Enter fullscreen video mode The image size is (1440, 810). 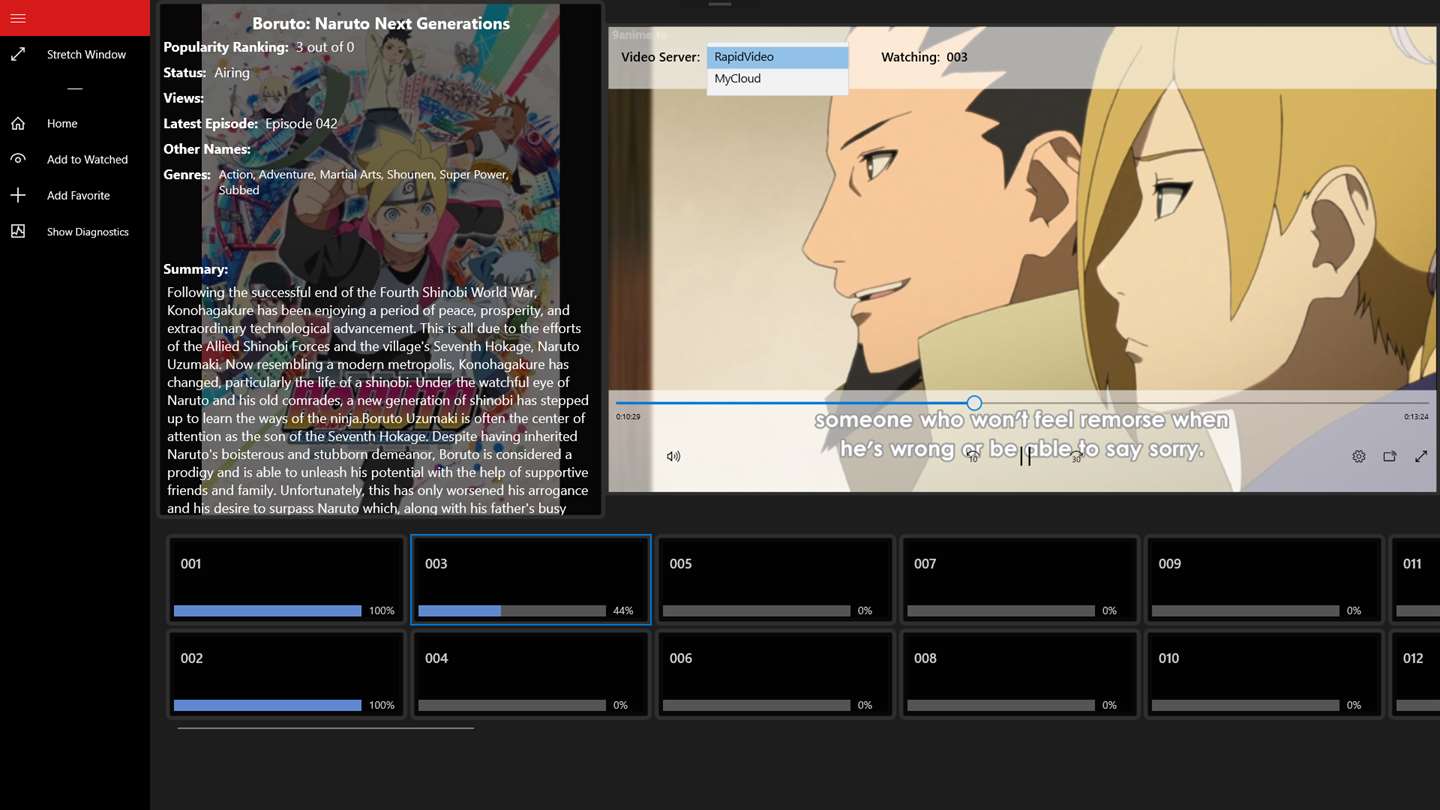click(x=1421, y=456)
